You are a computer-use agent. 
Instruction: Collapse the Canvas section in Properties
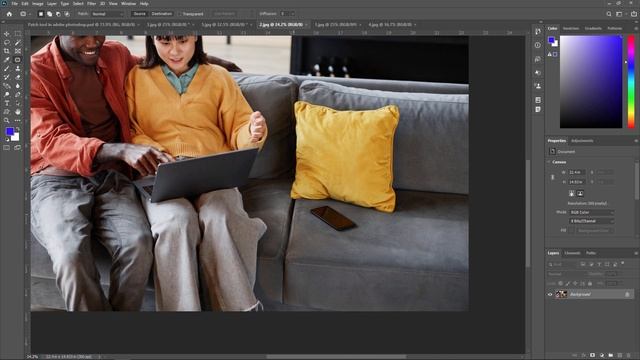(x=549, y=162)
